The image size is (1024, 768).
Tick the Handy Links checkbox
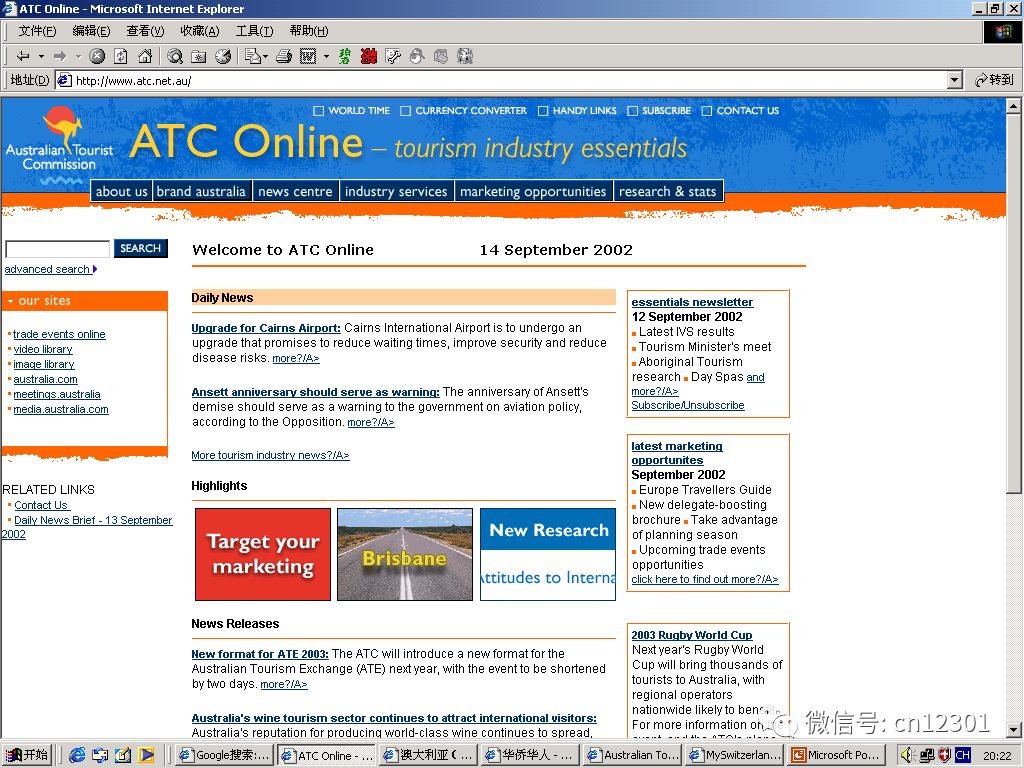(x=543, y=111)
